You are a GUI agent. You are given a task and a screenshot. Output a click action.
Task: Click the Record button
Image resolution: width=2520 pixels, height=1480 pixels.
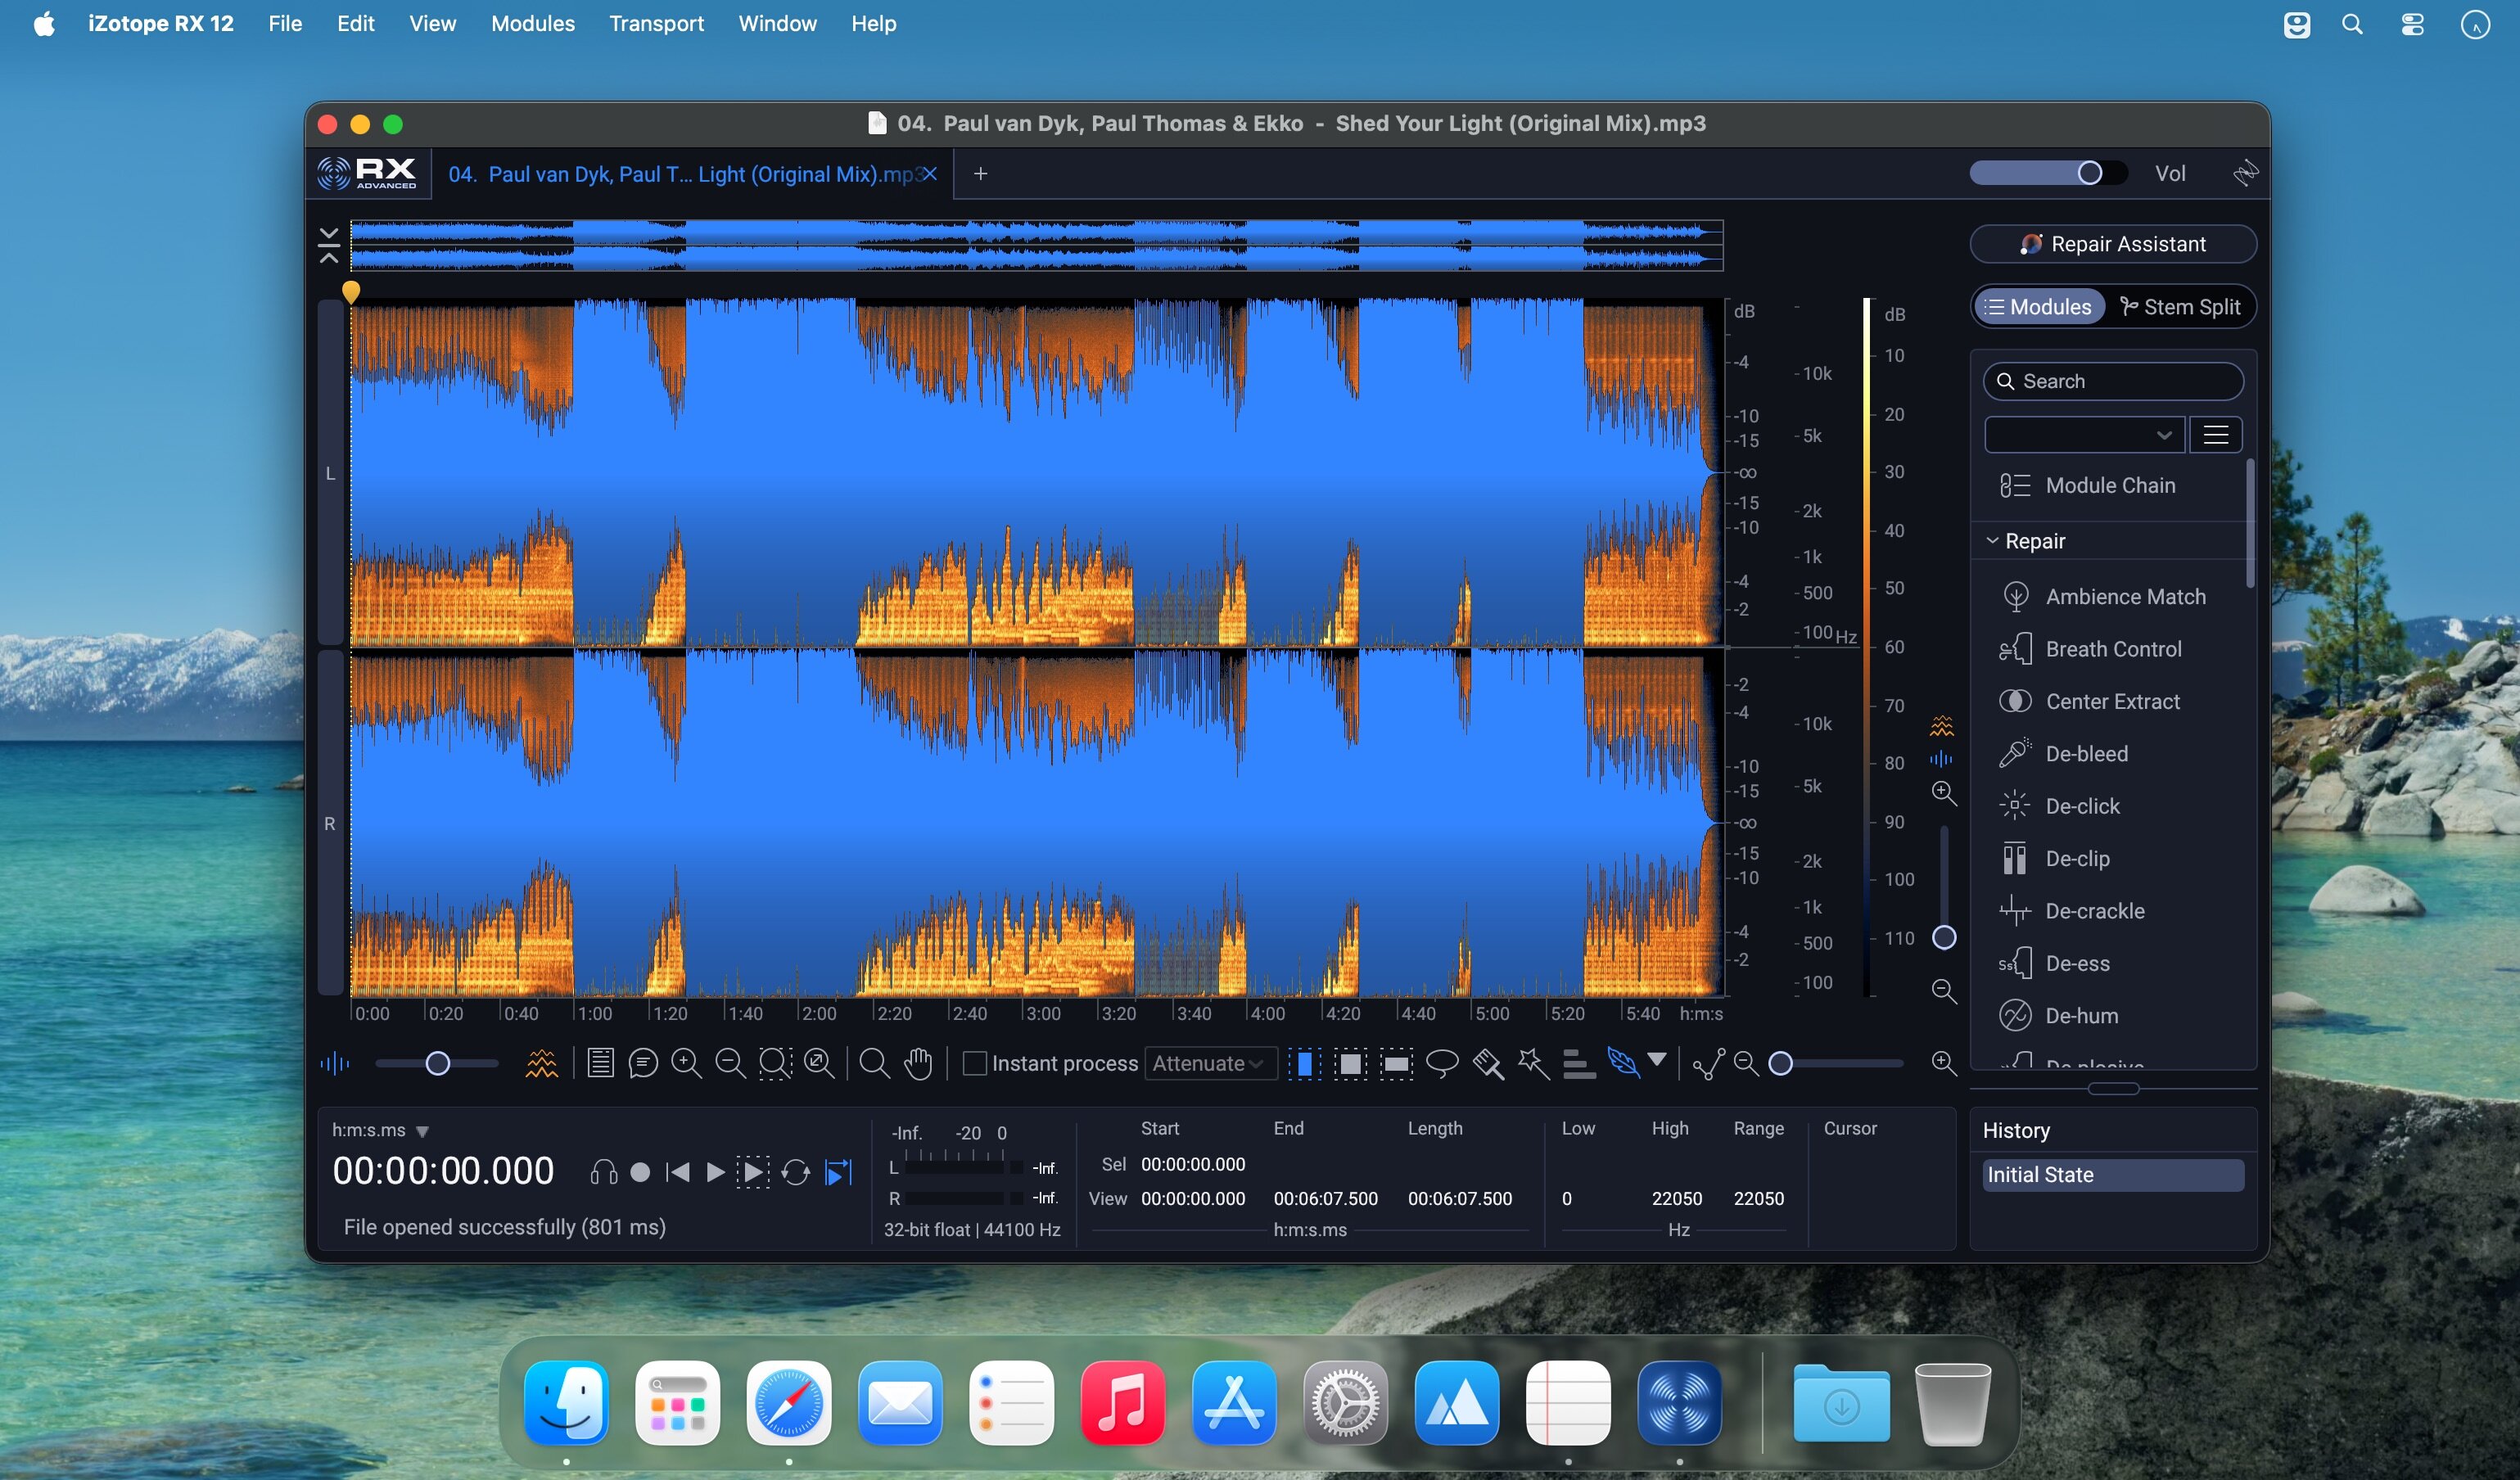640,1172
